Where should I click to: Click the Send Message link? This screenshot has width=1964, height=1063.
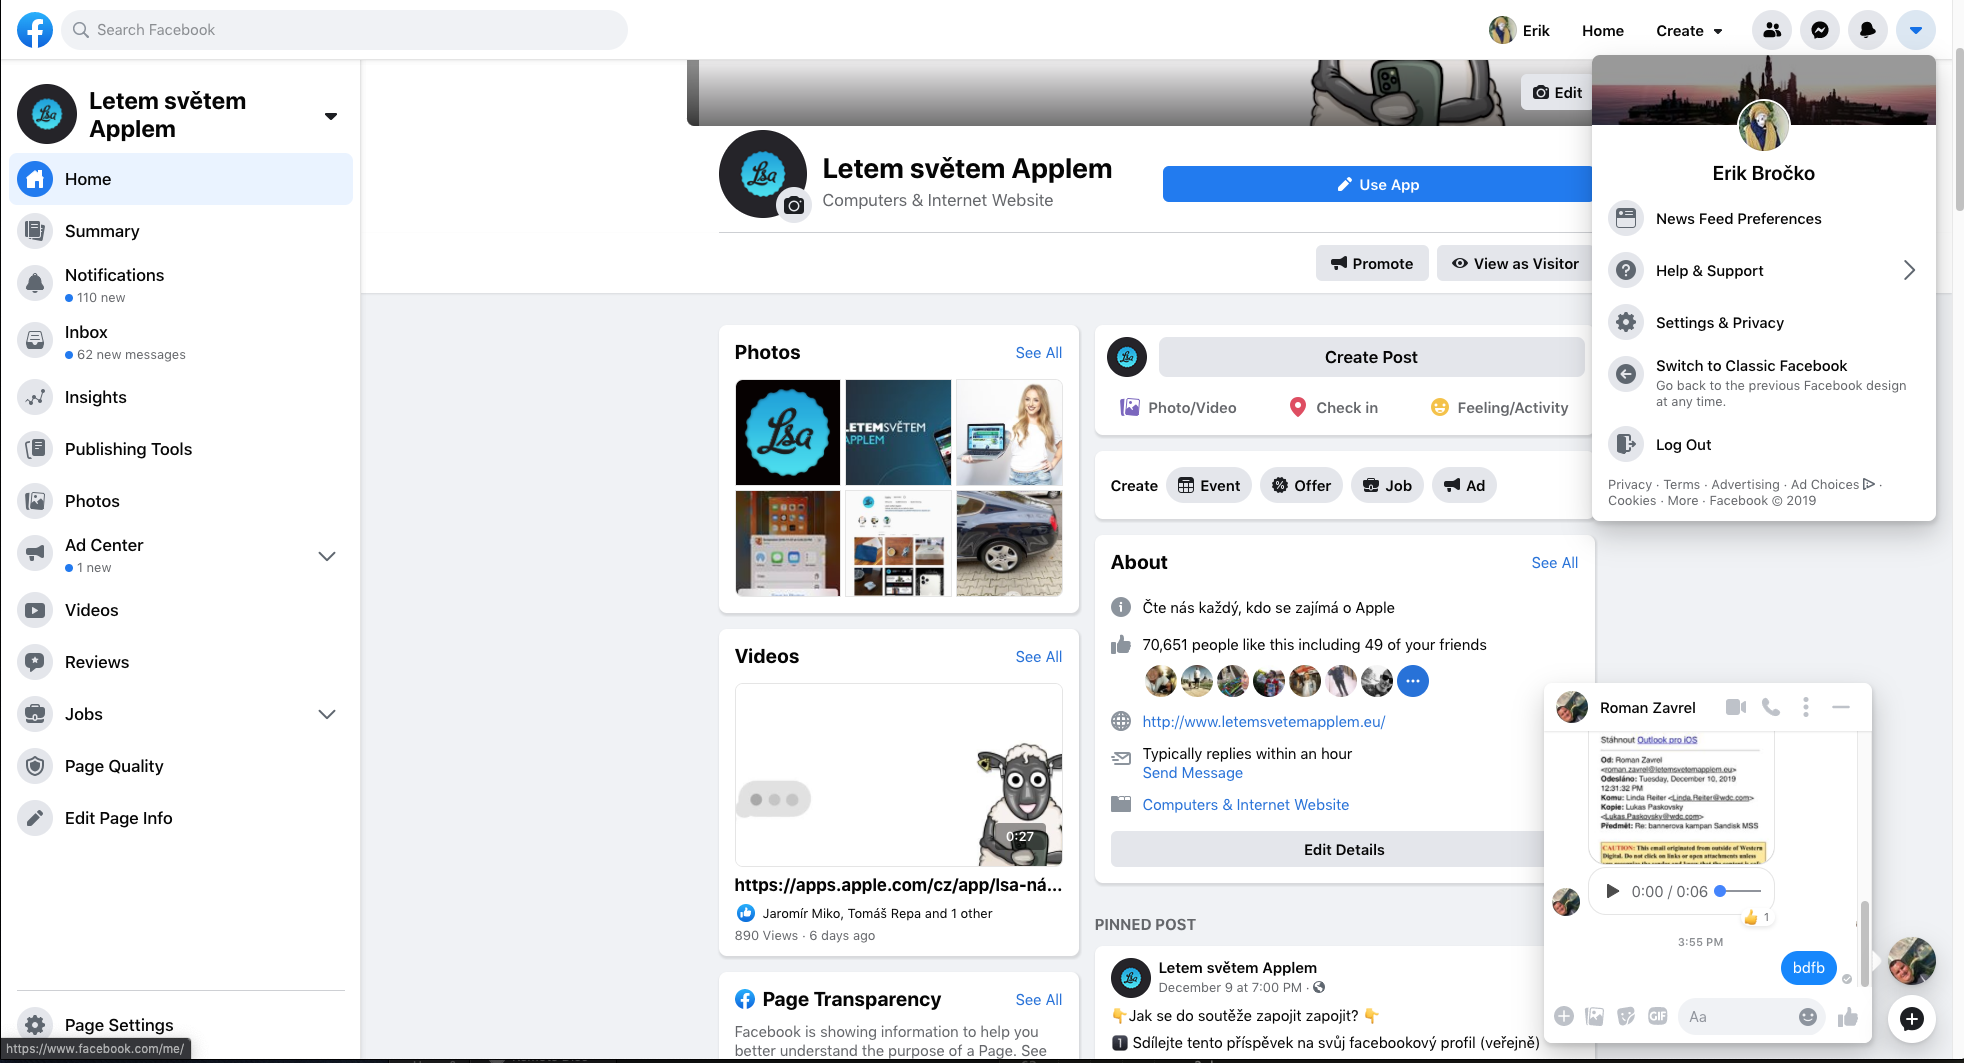1192,773
